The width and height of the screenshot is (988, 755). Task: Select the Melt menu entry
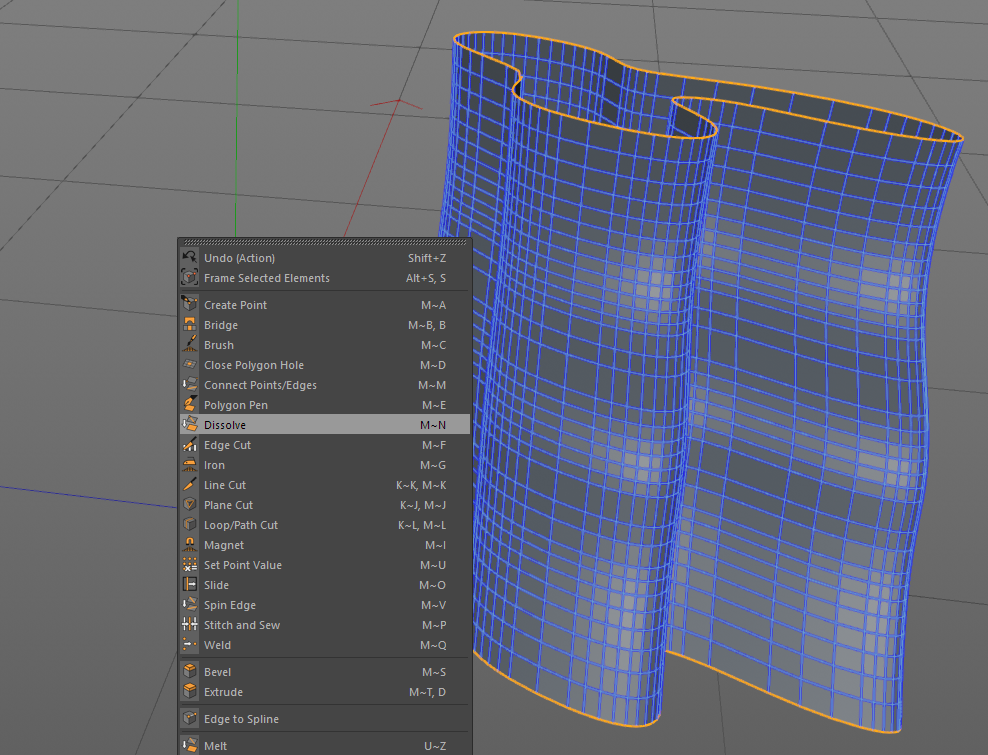click(325, 746)
